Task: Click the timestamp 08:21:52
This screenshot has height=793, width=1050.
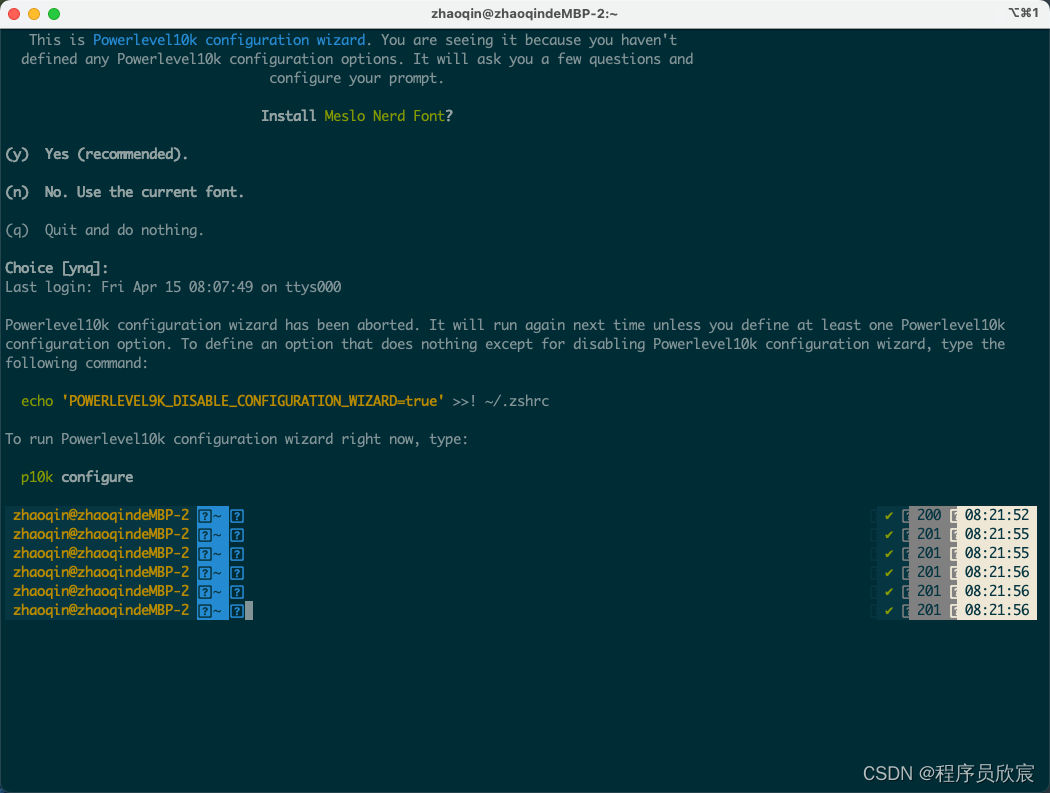Action: pyautogui.click(x=996, y=515)
